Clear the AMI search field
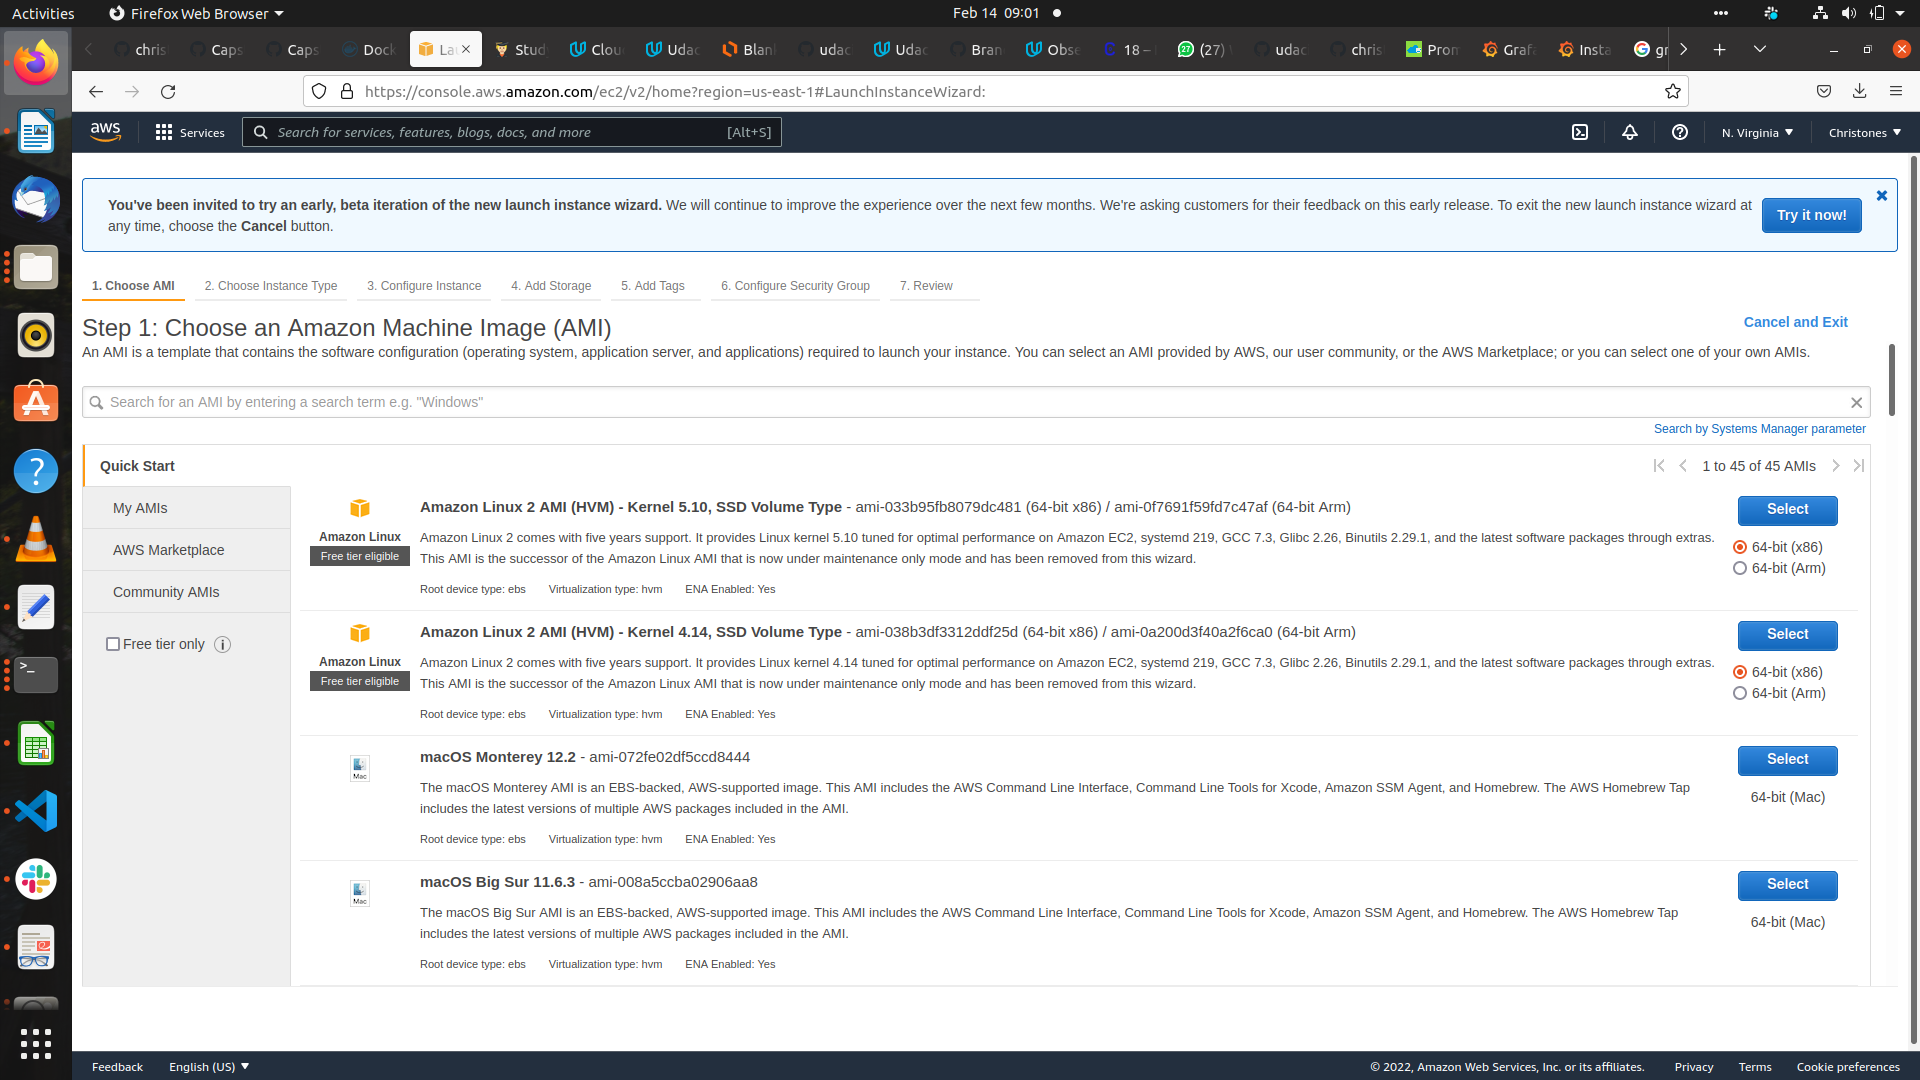This screenshot has width=1920, height=1080. click(x=1856, y=403)
